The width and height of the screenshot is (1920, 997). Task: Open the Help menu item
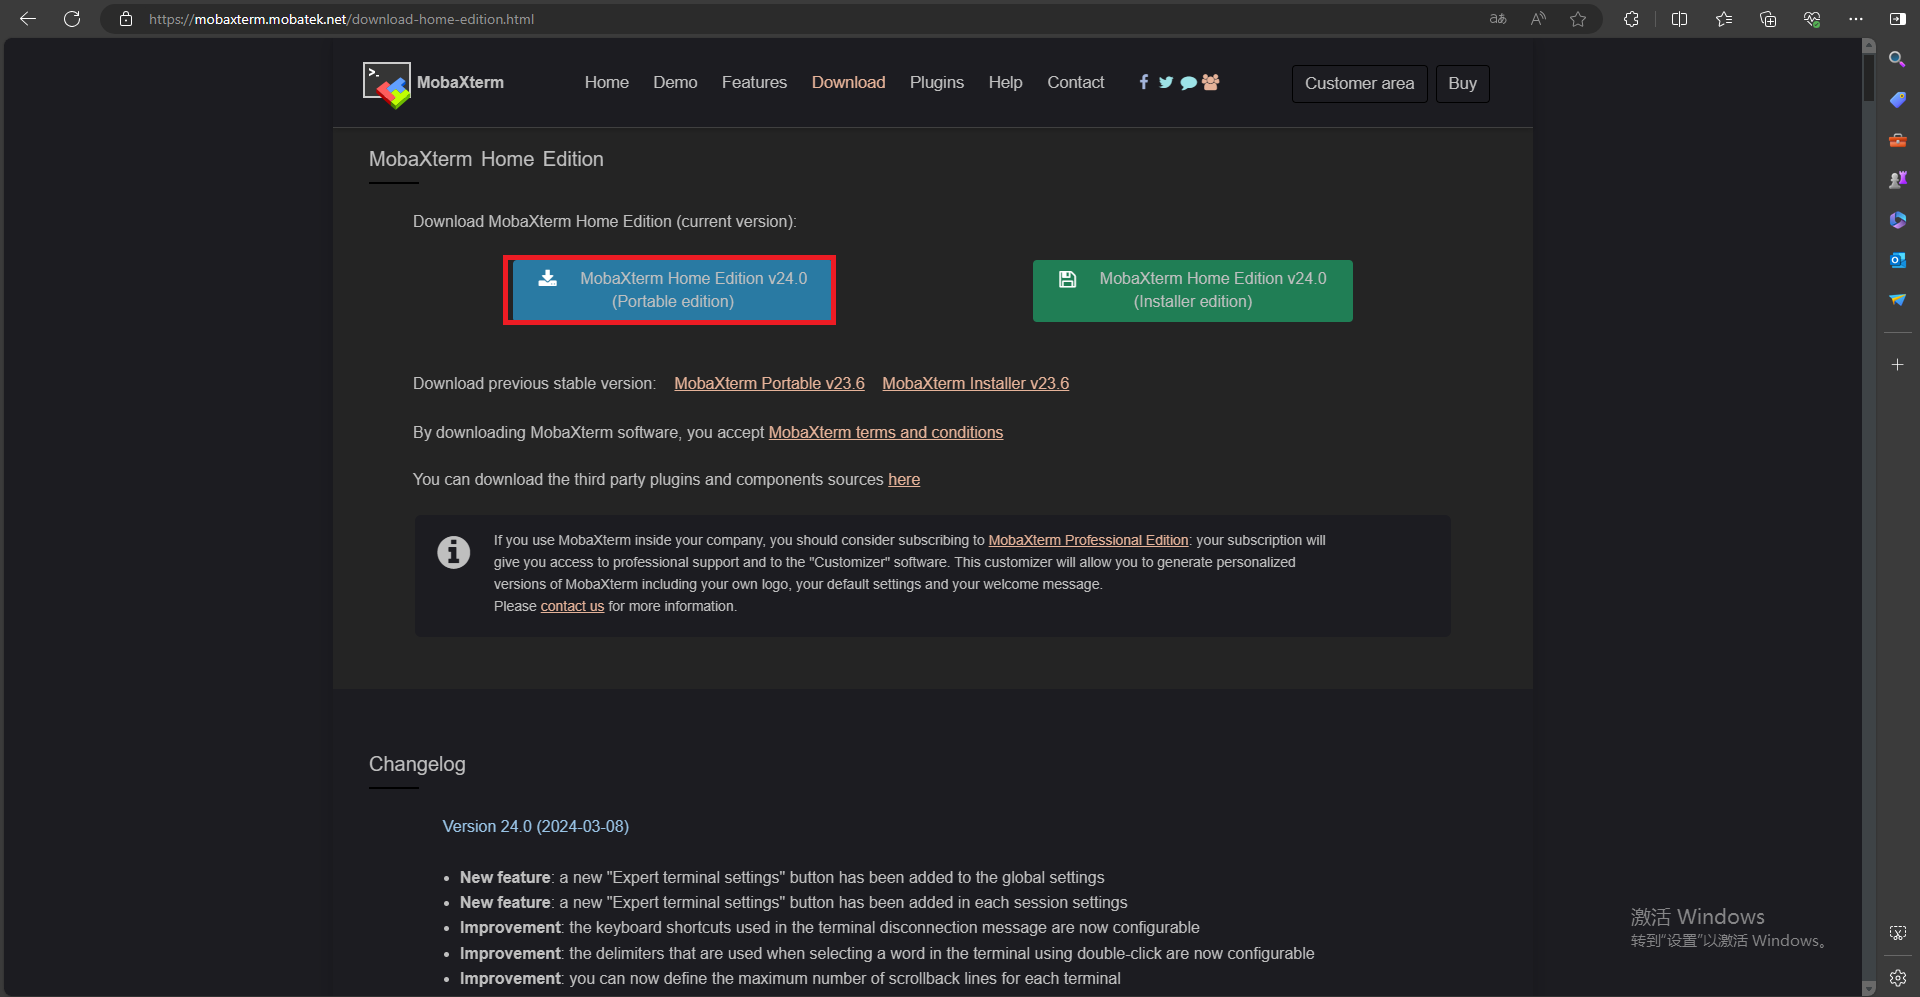pyautogui.click(x=1005, y=82)
